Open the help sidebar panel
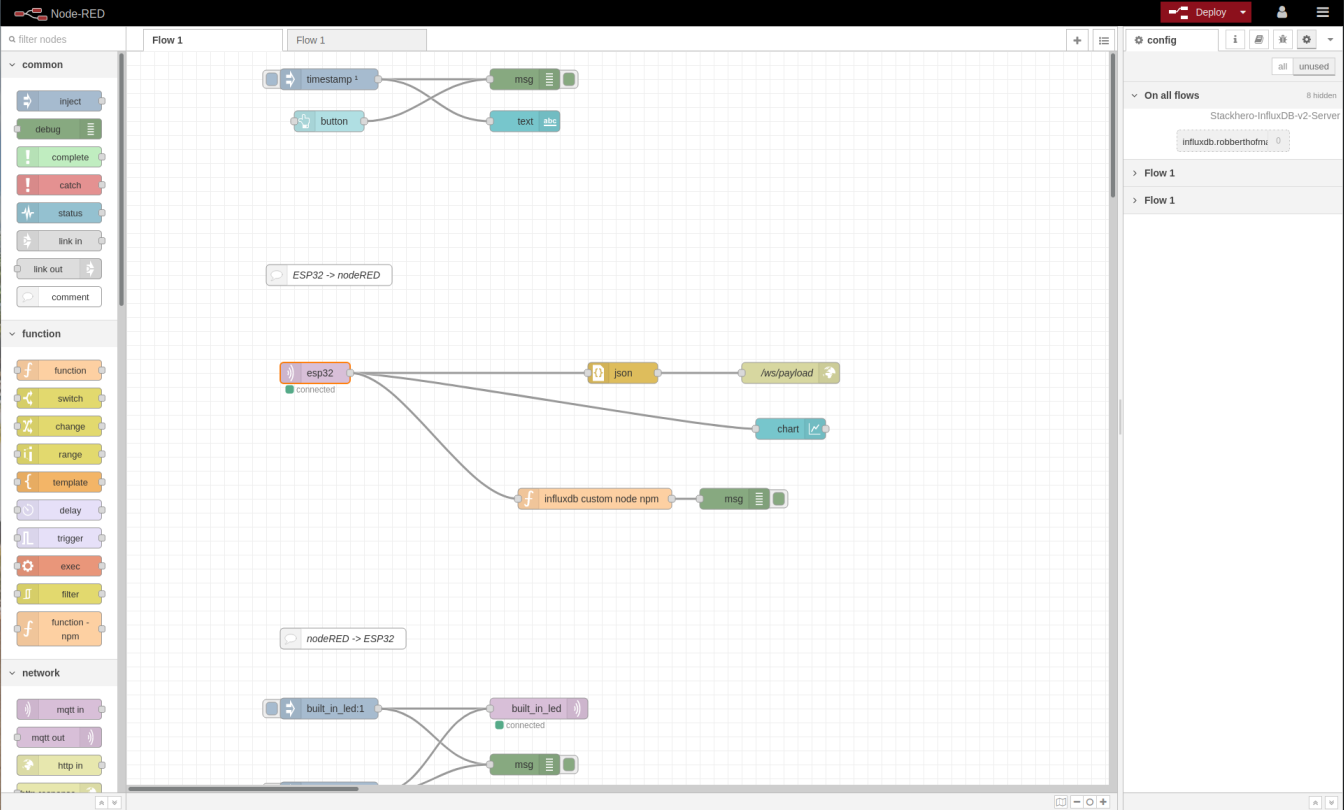The width and height of the screenshot is (1344, 810). click(1259, 39)
